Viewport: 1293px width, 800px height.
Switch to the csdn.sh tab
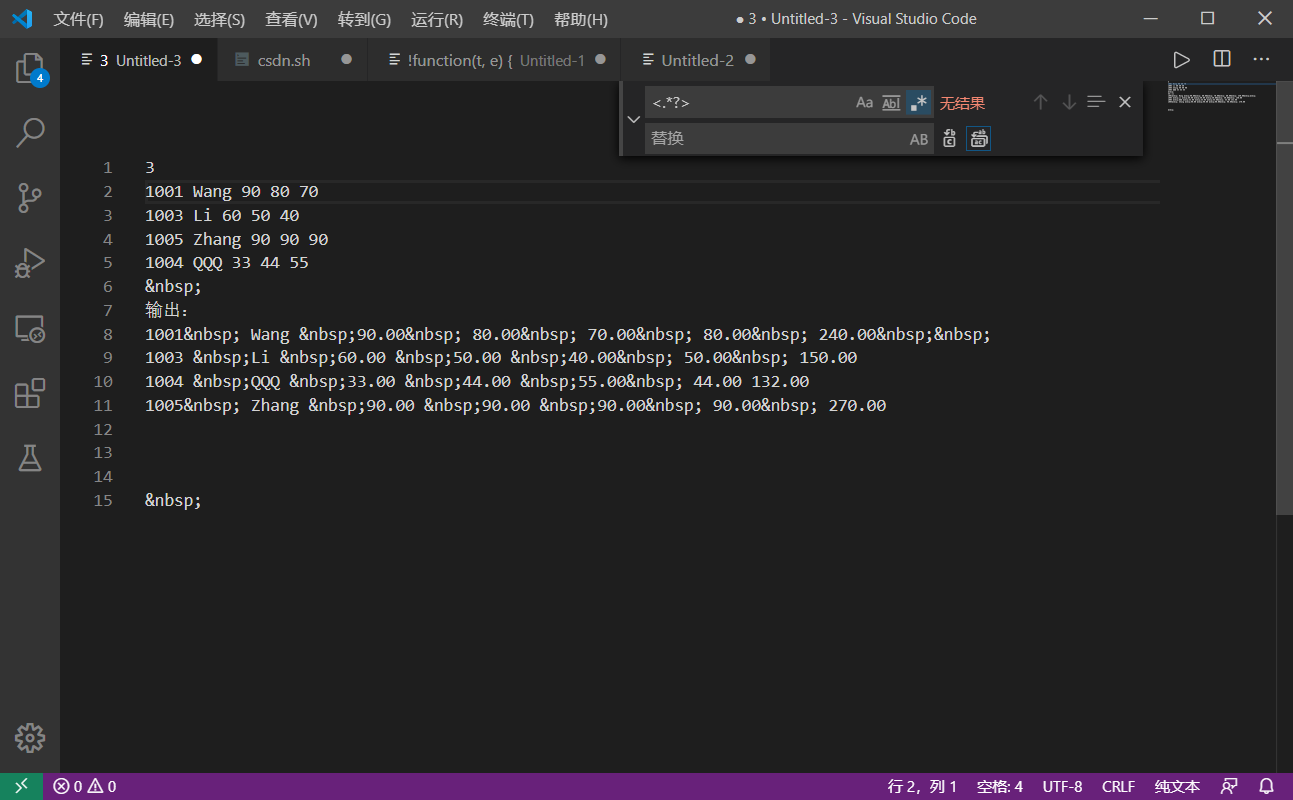293,60
